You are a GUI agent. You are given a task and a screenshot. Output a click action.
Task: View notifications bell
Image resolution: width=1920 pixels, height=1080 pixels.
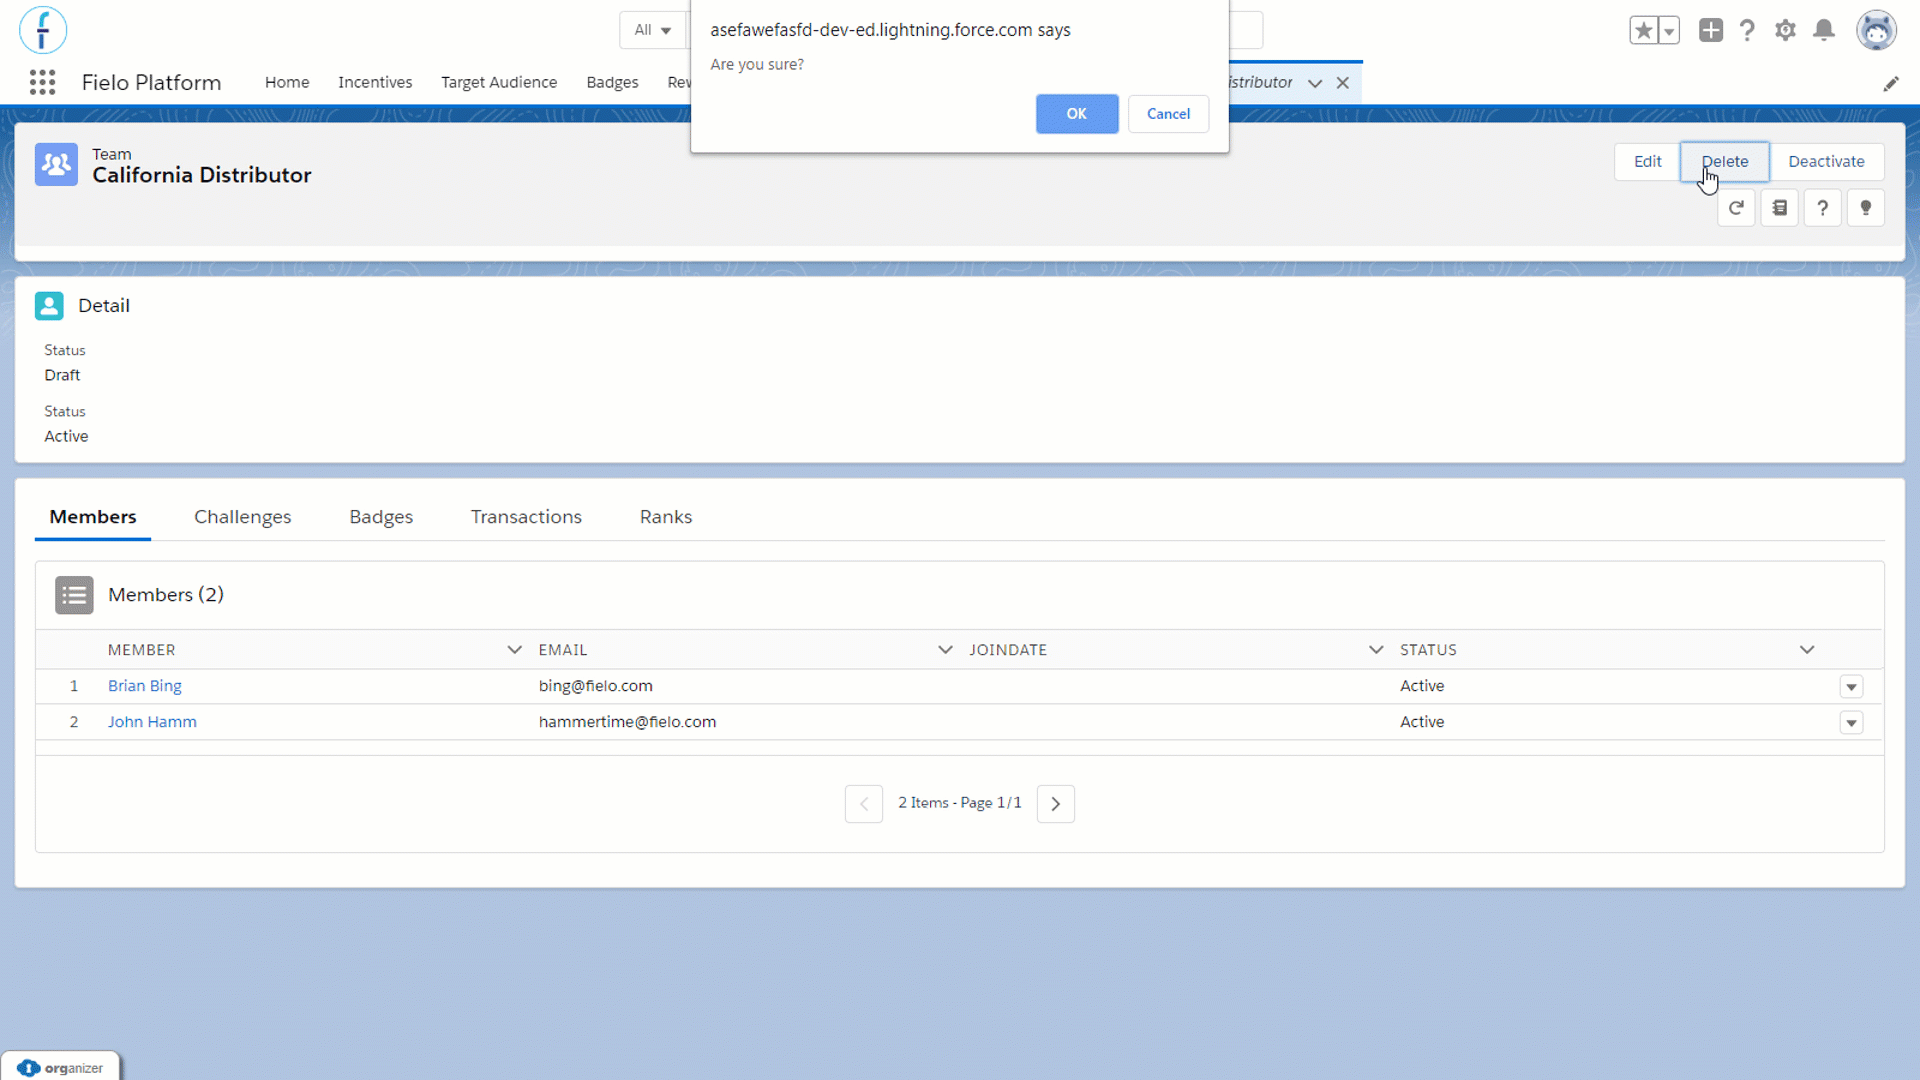[x=1824, y=30]
